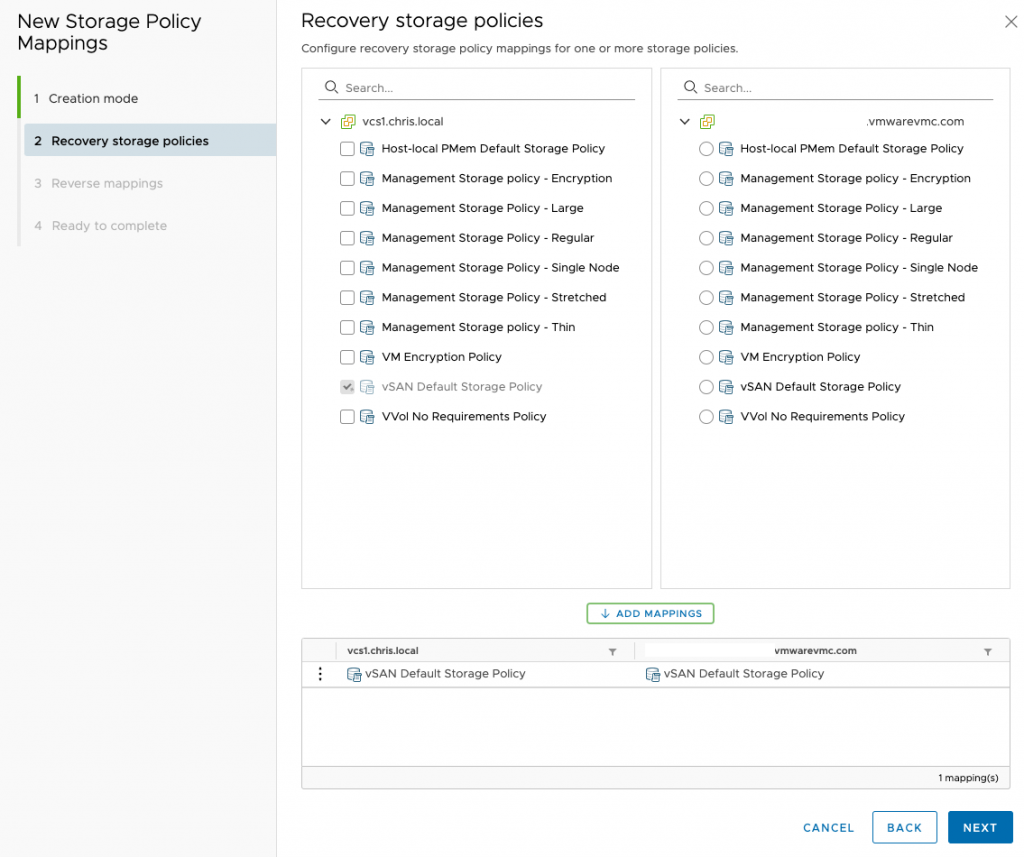Screen dimensions: 1024x857
Task: Click policy icon beside left VM Encryption Policy
Action: click(367, 357)
